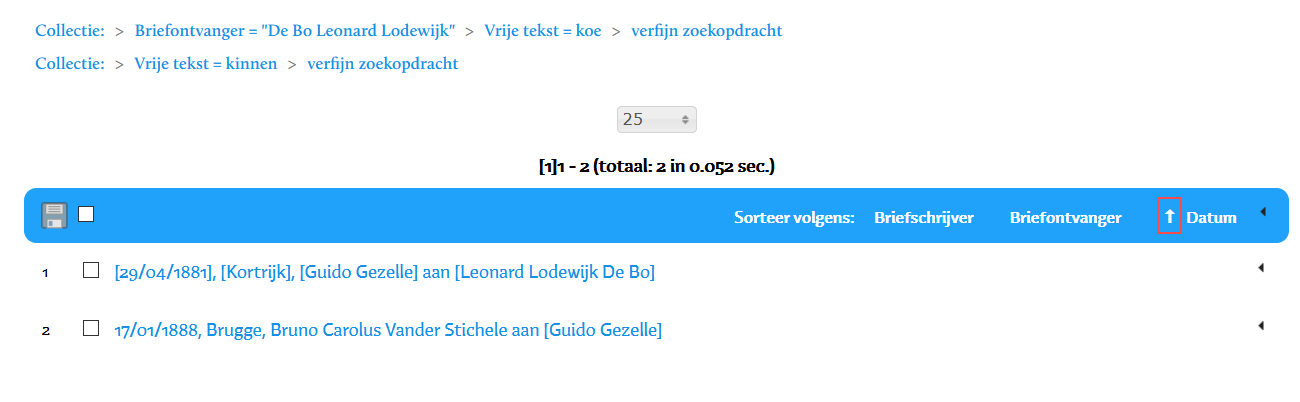Toggle the select-all checkbox in header
This screenshot has height=402, width=1300.
86,214
